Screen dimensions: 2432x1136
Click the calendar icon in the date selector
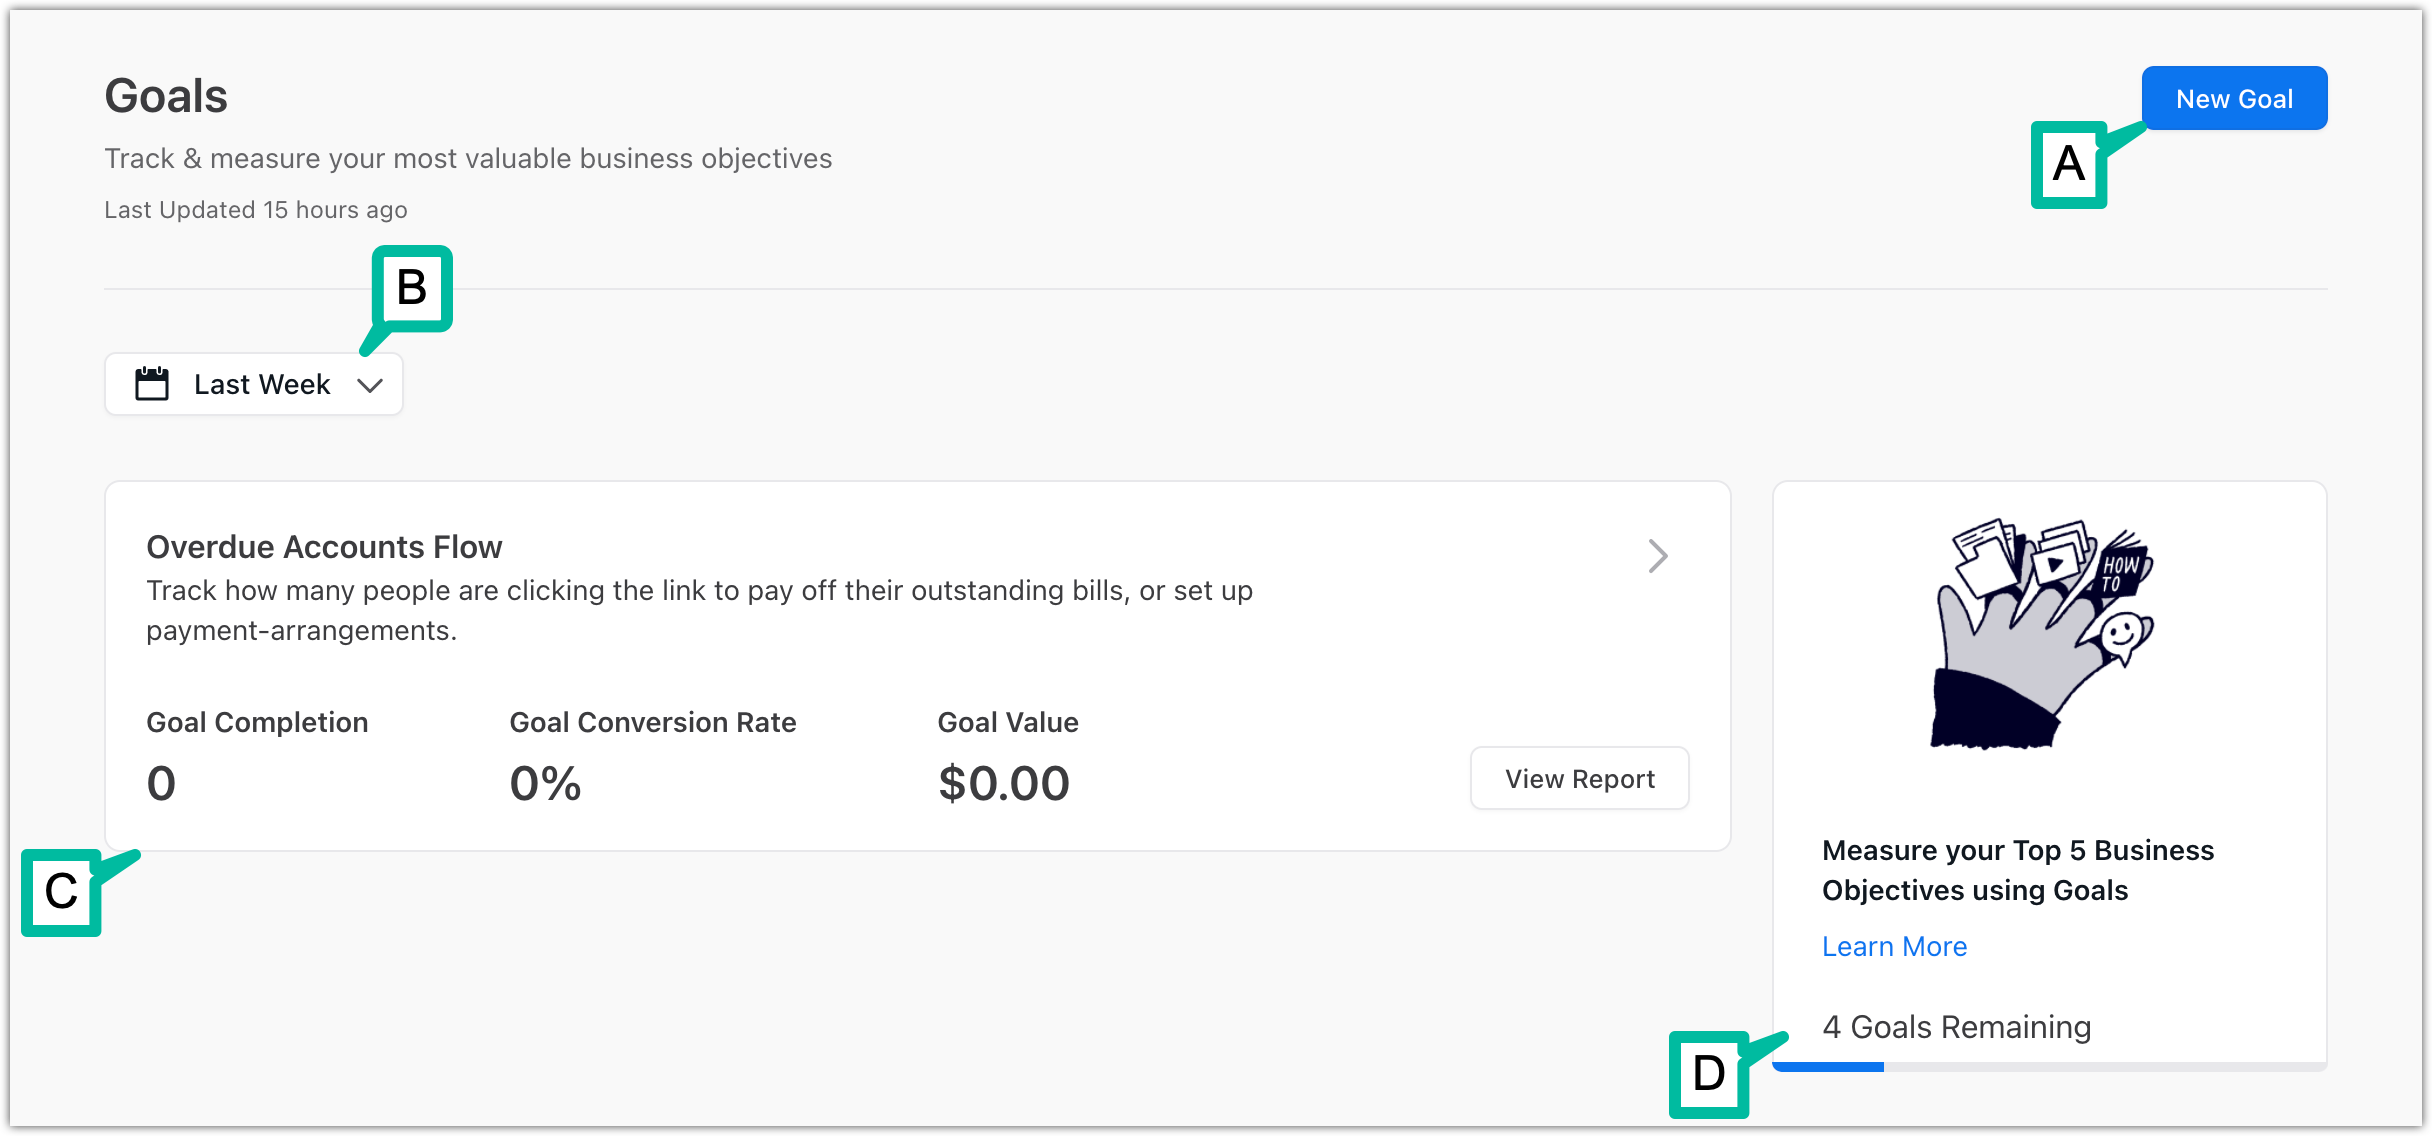[152, 384]
